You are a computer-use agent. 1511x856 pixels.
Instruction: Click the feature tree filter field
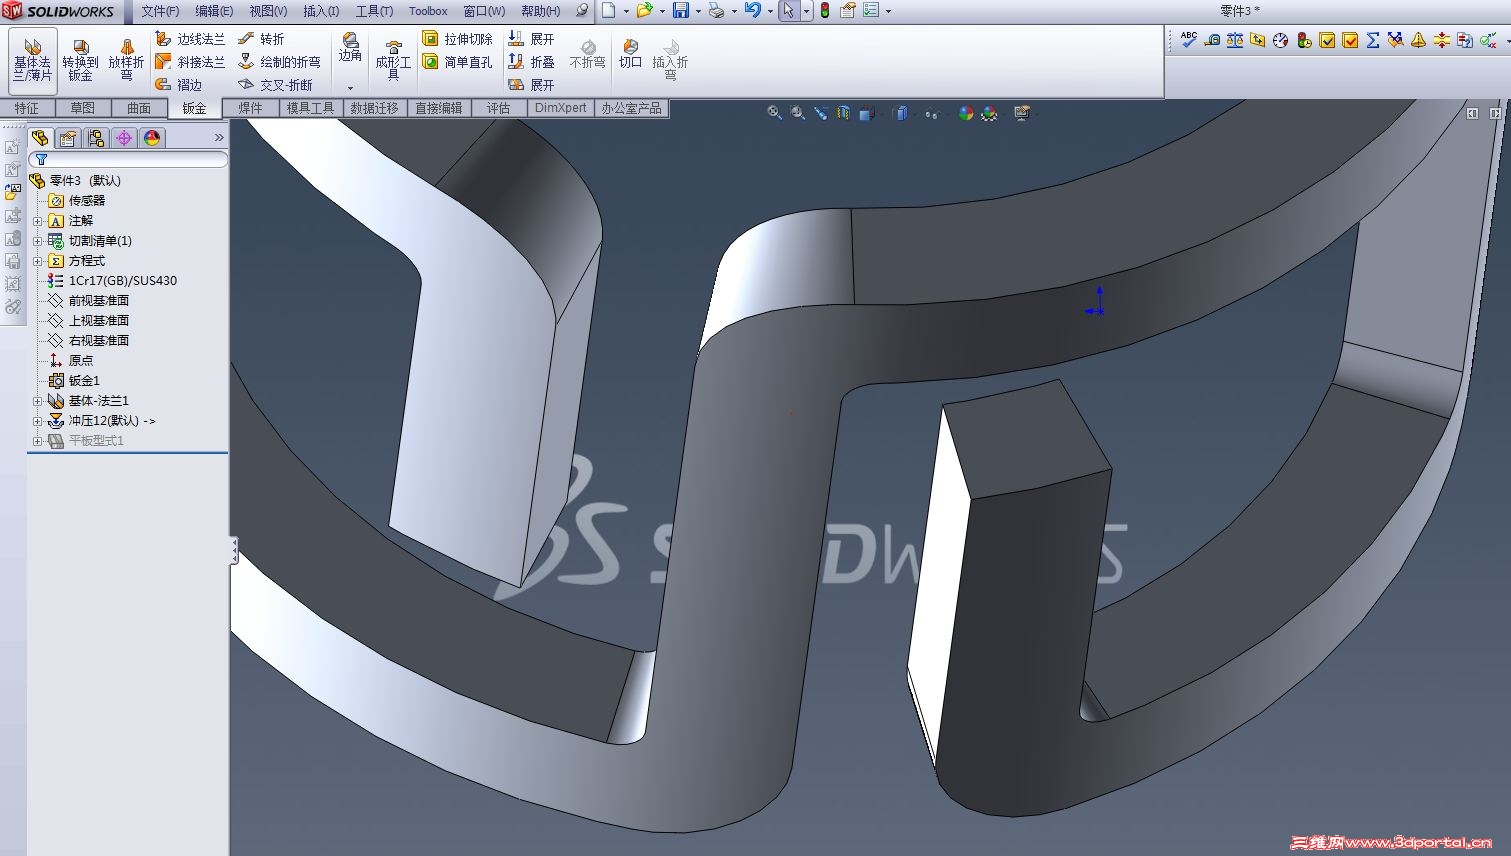(128, 160)
